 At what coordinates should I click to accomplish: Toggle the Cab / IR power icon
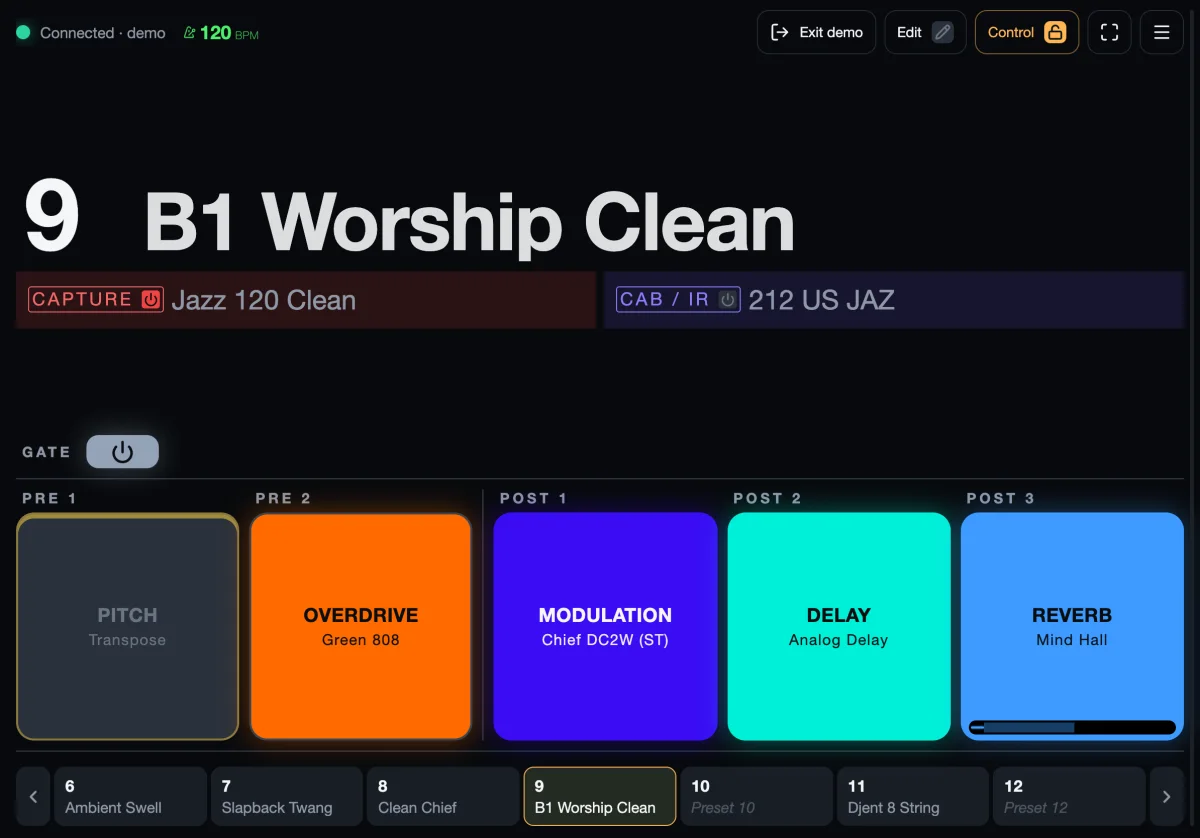pyautogui.click(x=728, y=299)
